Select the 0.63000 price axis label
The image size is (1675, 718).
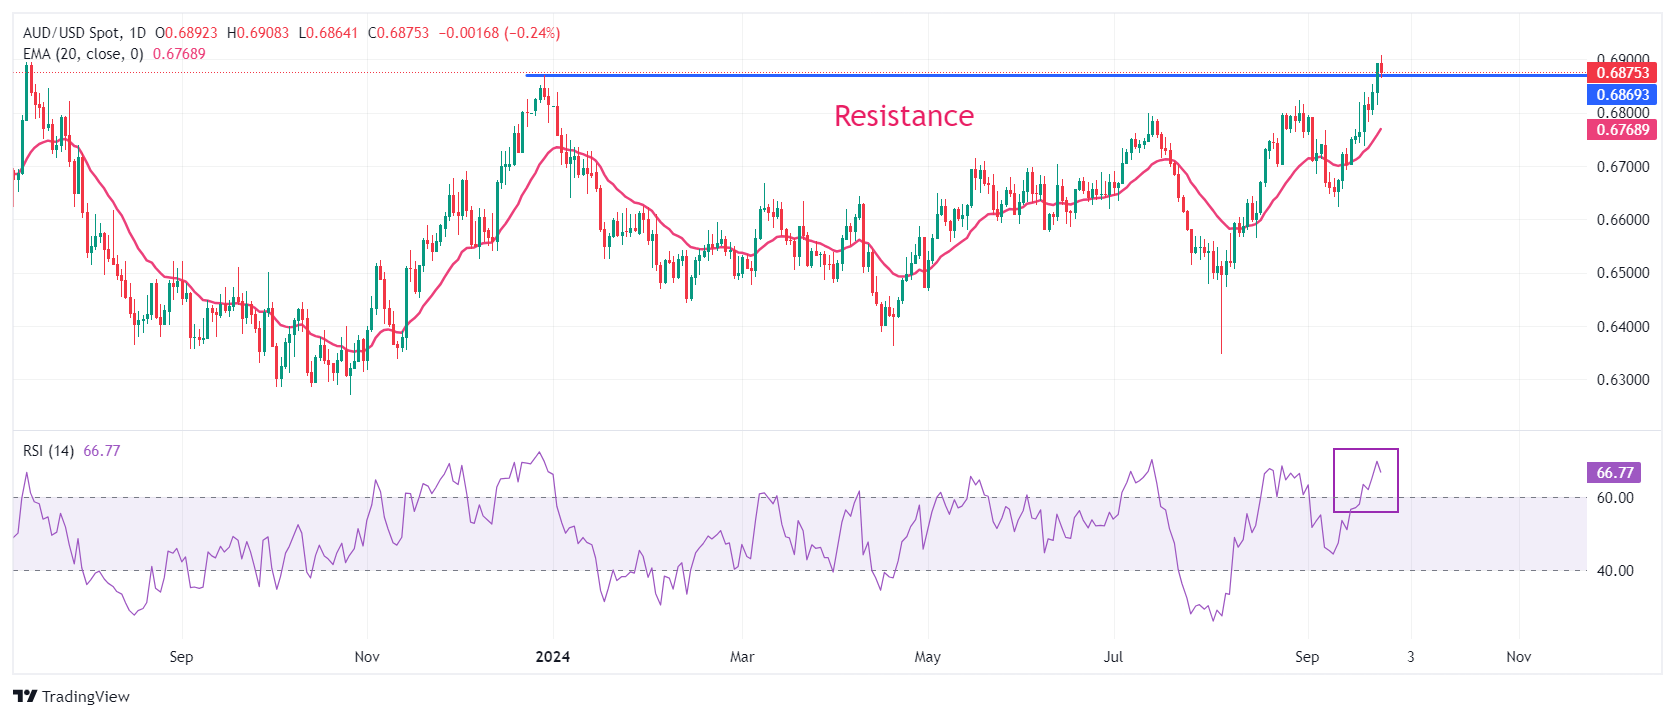[1622, 380]
